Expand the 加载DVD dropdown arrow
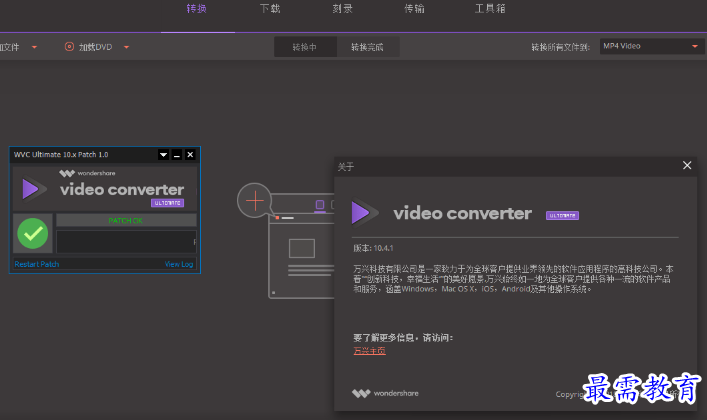This screenshot has height=420, width=707. click(x=126, y=47)
